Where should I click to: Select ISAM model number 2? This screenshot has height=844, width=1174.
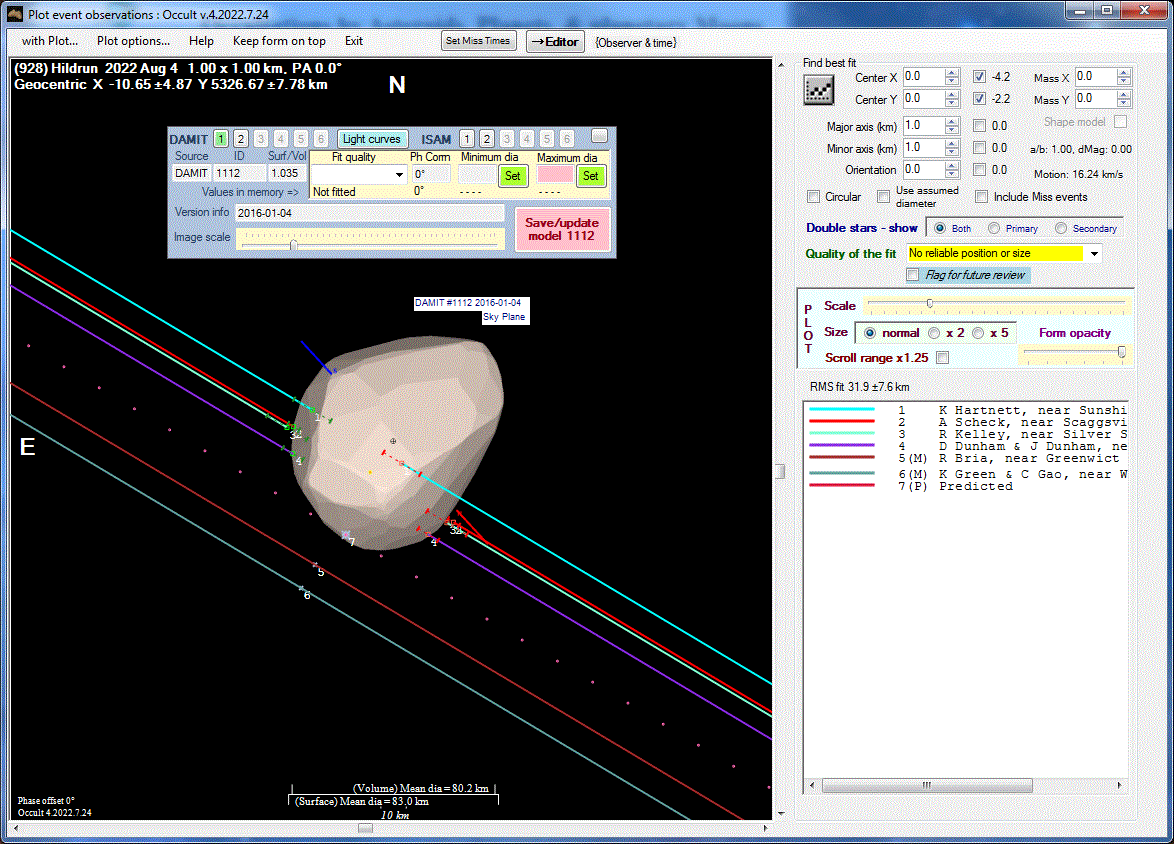(486, 139)
